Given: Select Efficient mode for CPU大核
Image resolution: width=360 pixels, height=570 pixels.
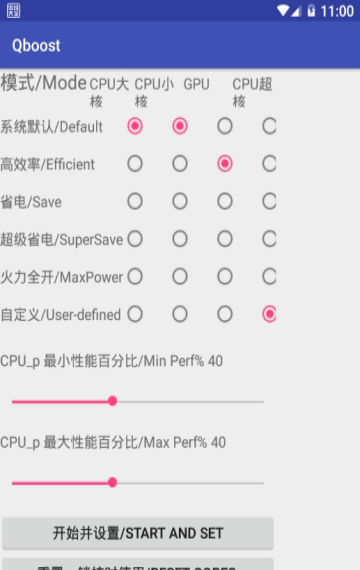Looking at the screenshot, I should tap(135, 164).
